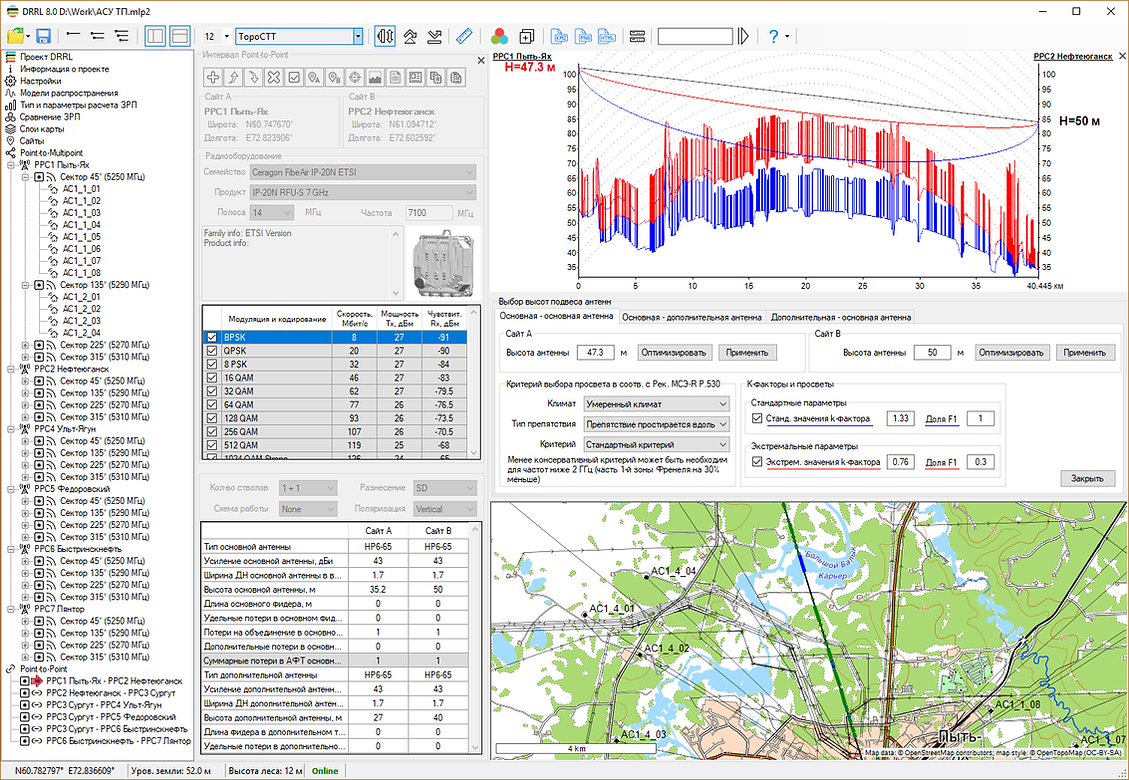This screenshot has height=780, width=1129.
Task: Select two-level tree view toolbar icon
Action: [97, 36]
